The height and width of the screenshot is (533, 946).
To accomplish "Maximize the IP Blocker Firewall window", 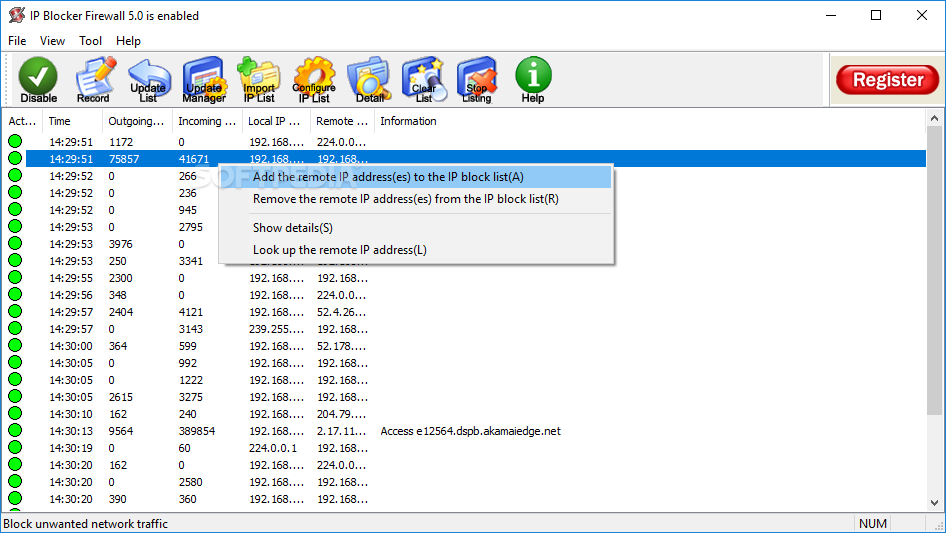I will click(x=876, y=15).
